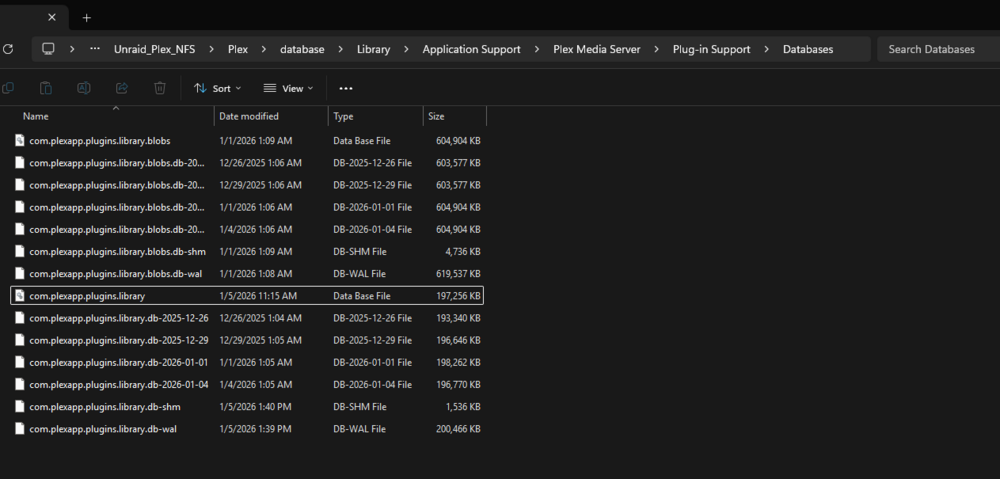The height and width of the screenshot is (479, 1000).
Task: Expand the chevron after database breadcrumb
Action: coord(341,49)
